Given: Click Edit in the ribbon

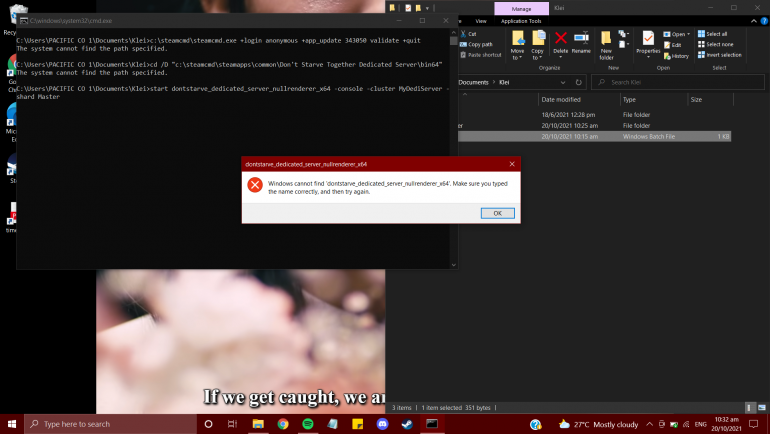Looking at the screenshot, I should tap(672, 45).
